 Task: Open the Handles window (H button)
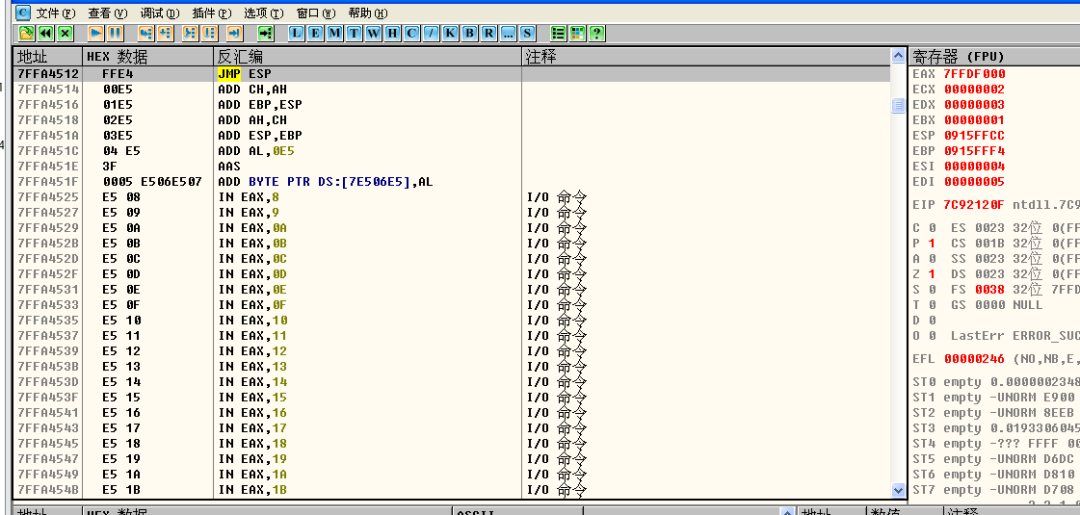point(393,33)
